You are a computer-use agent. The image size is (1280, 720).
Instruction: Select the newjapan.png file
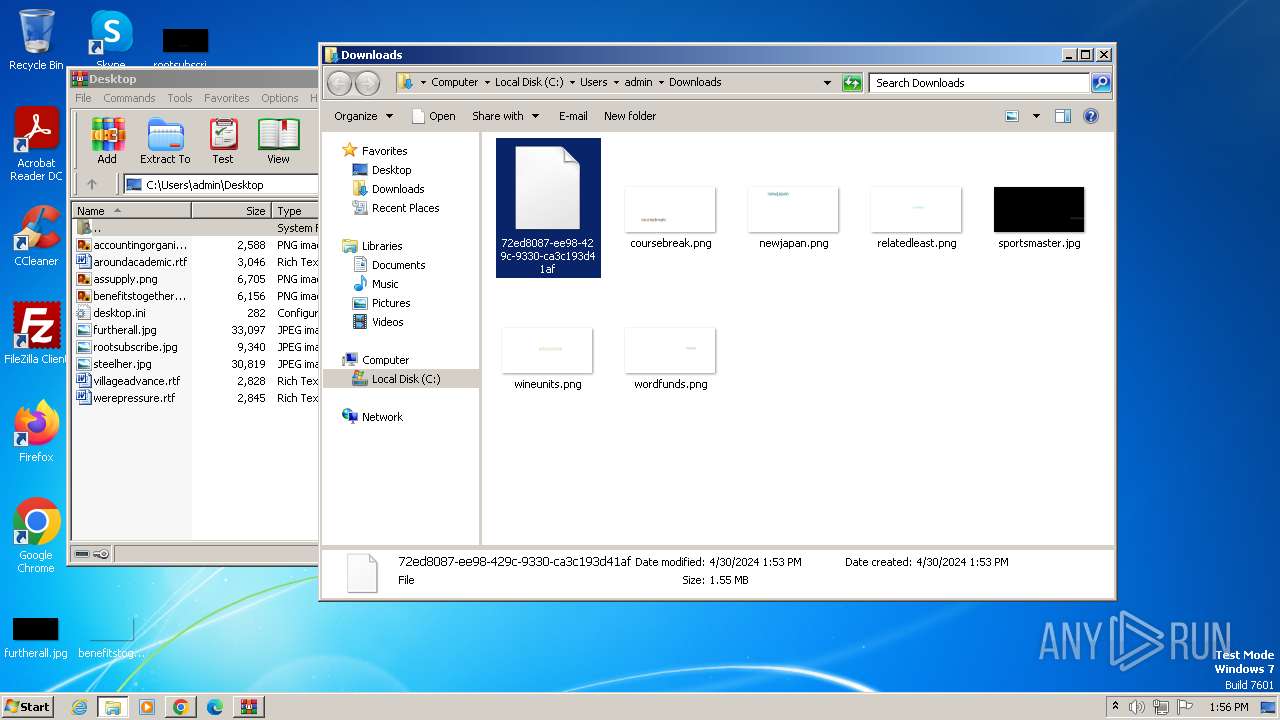794,218
